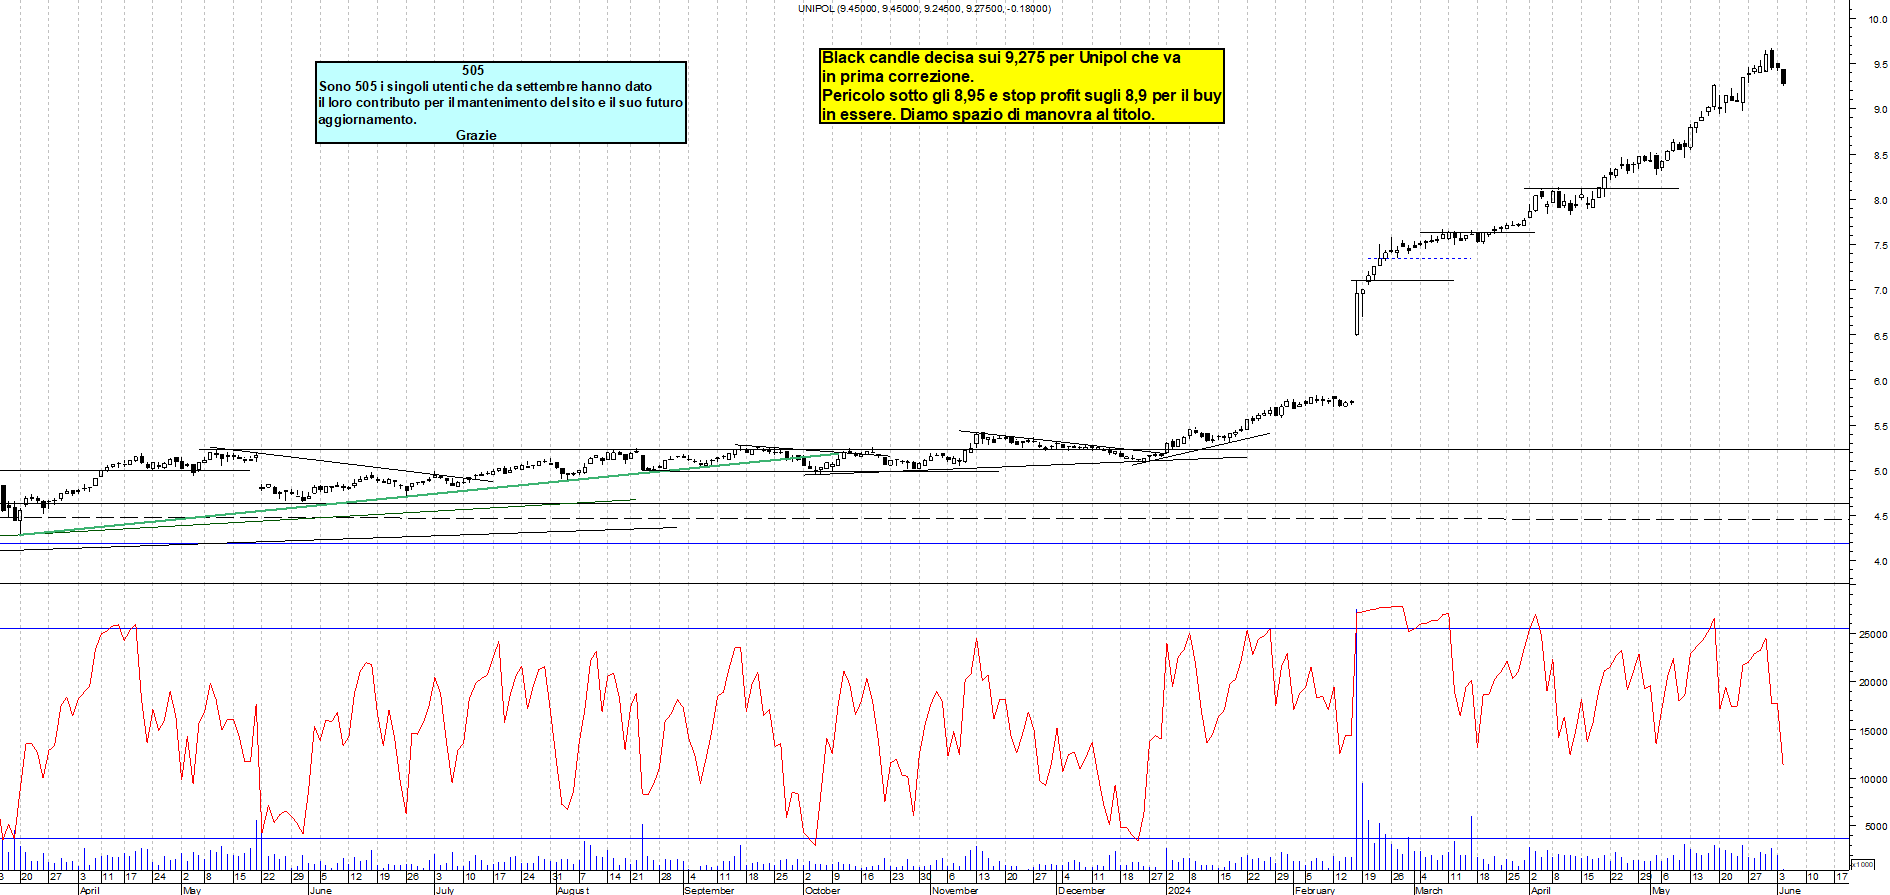Click the October month label
1890x895 pixels.
pyautogui.click(x=823, y=890)
